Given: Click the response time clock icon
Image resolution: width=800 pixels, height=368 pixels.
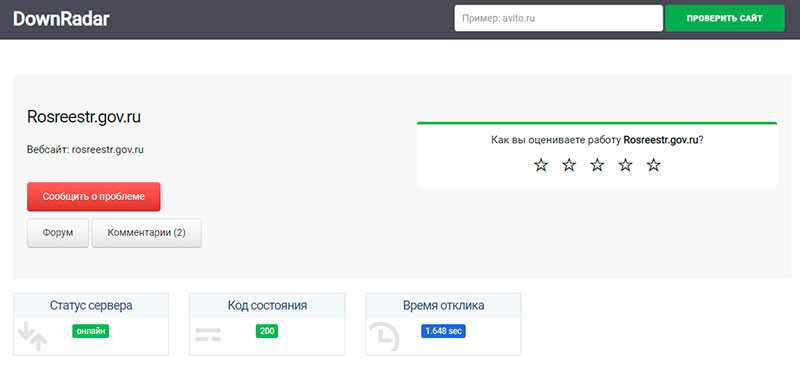Looking at the screenshot, I should tap(384, 336).
